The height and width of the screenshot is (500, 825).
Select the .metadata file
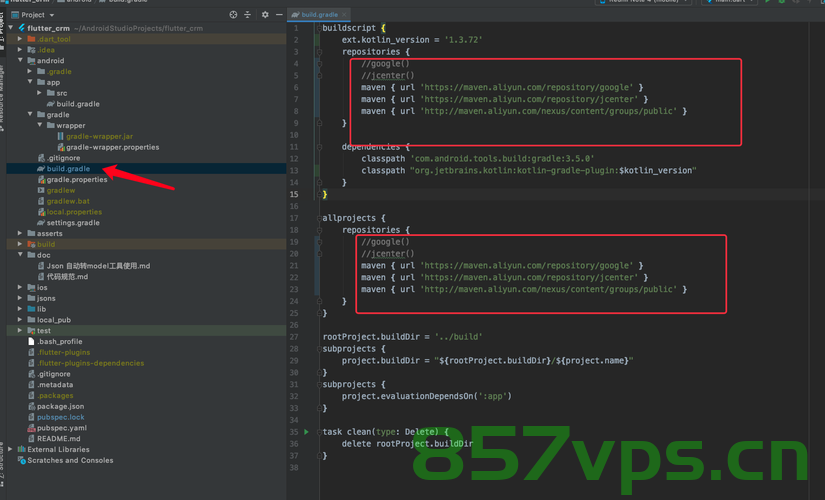click(55, 384)
